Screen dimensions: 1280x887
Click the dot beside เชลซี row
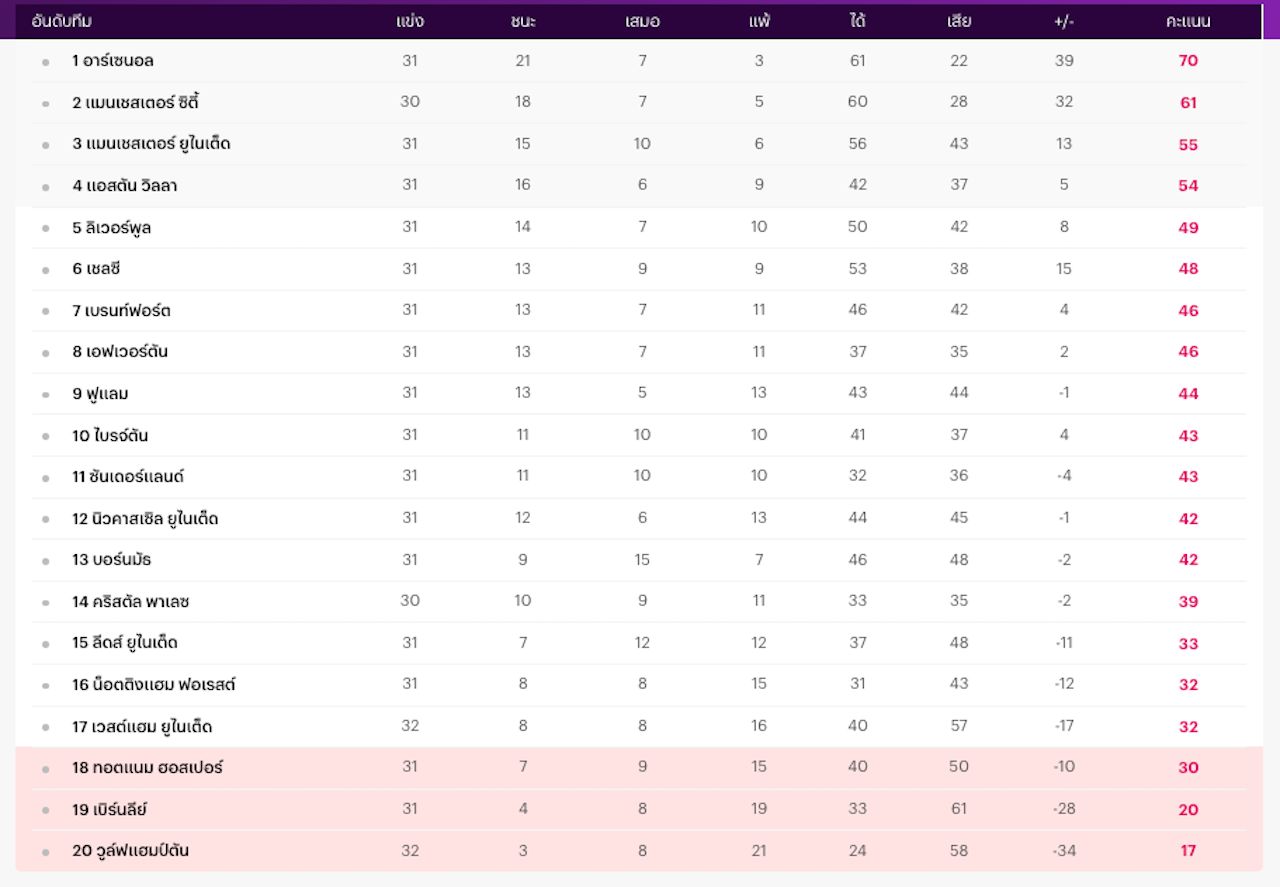[x=45, y=270]
